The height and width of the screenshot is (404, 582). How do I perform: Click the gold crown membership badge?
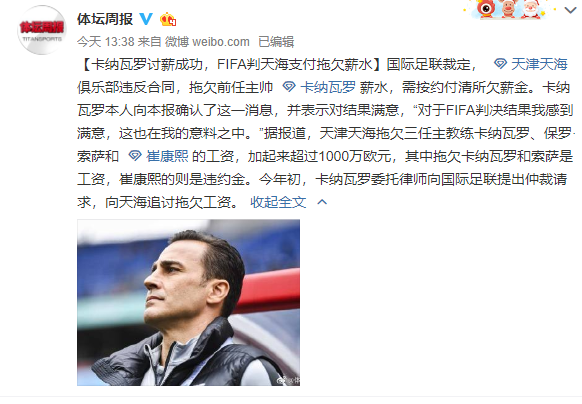[x=167, y=19]
